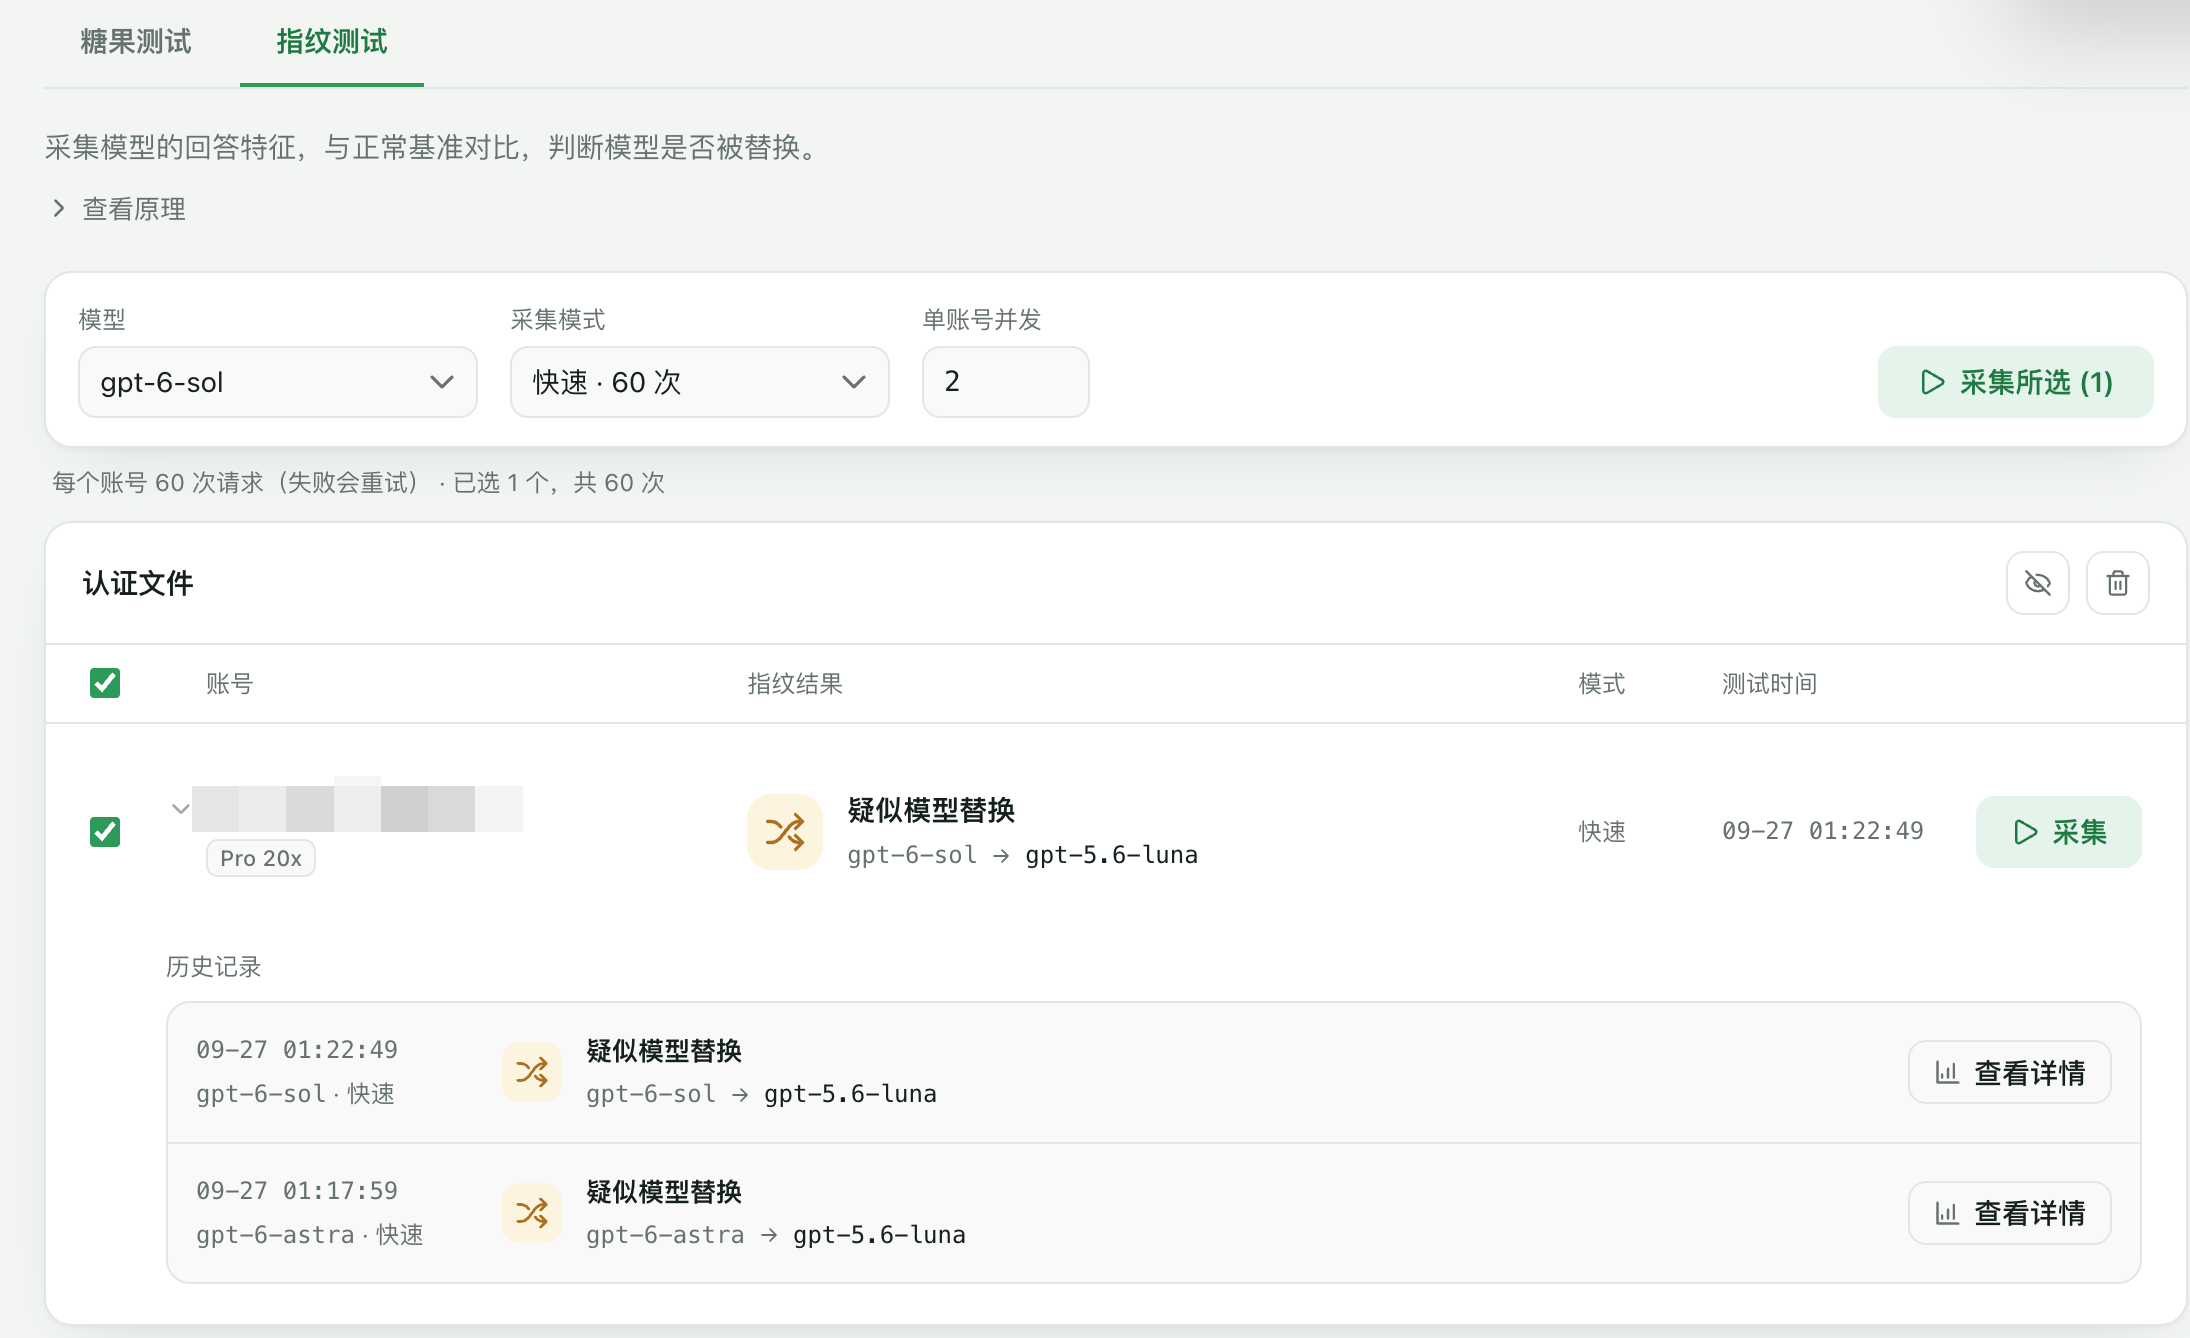The height and width of the screenshot is (1338, 2190).
Task: Click shuffle icon in 01:17:59 history record
Action: point(532,1213)
